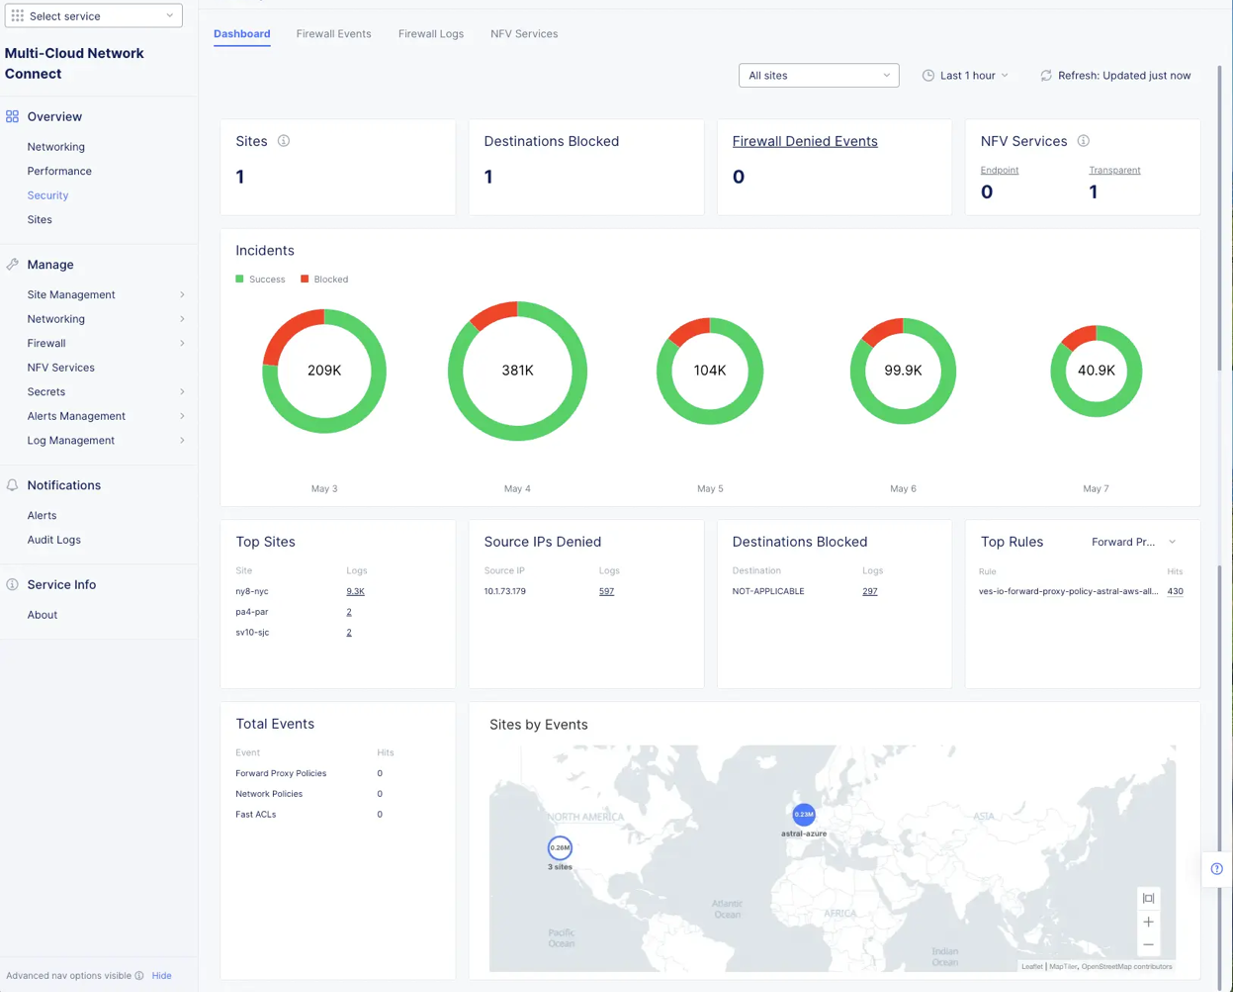Click the Overview section icon

12,117
